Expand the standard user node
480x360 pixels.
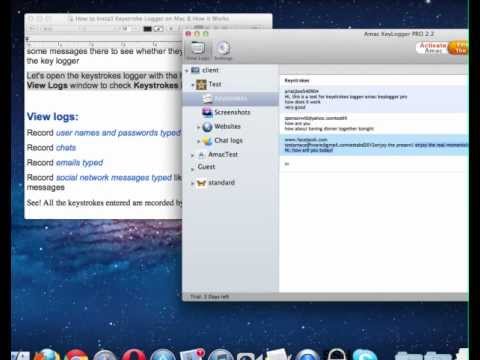point(192,183)
